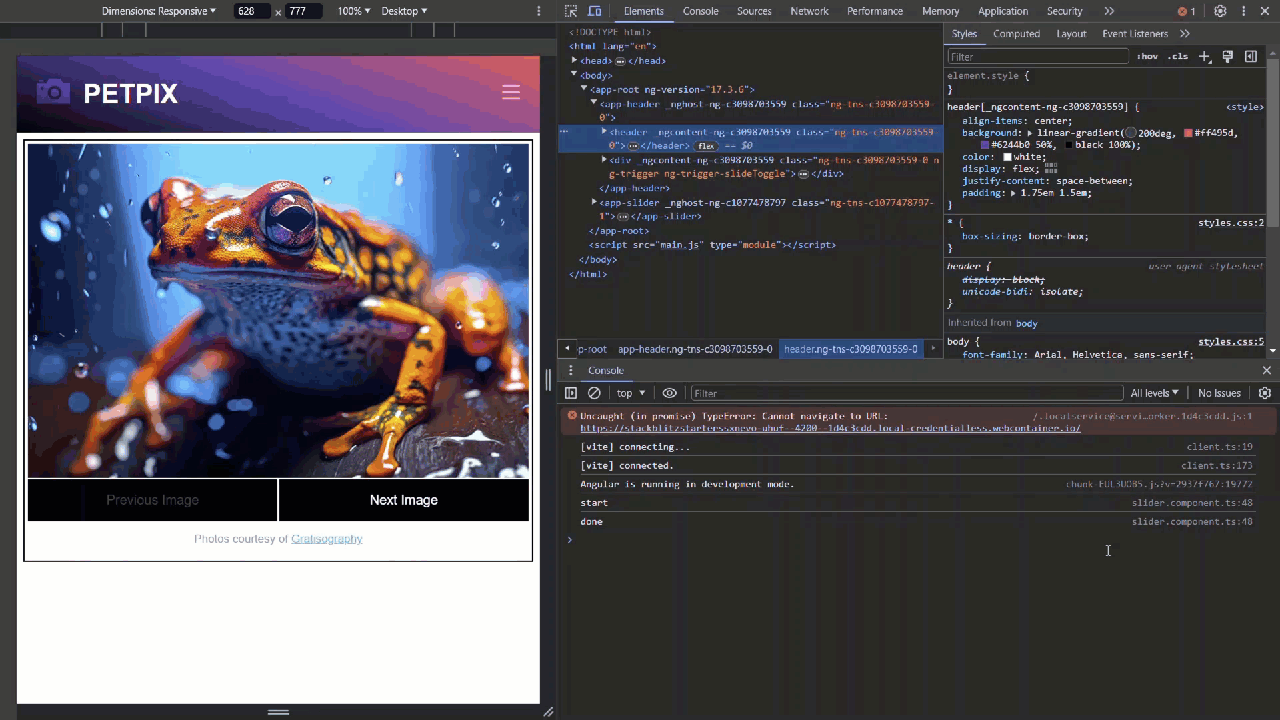Open the Memory tab
Viewport: 1280px width, 720px height.
(x=940, y=11)
